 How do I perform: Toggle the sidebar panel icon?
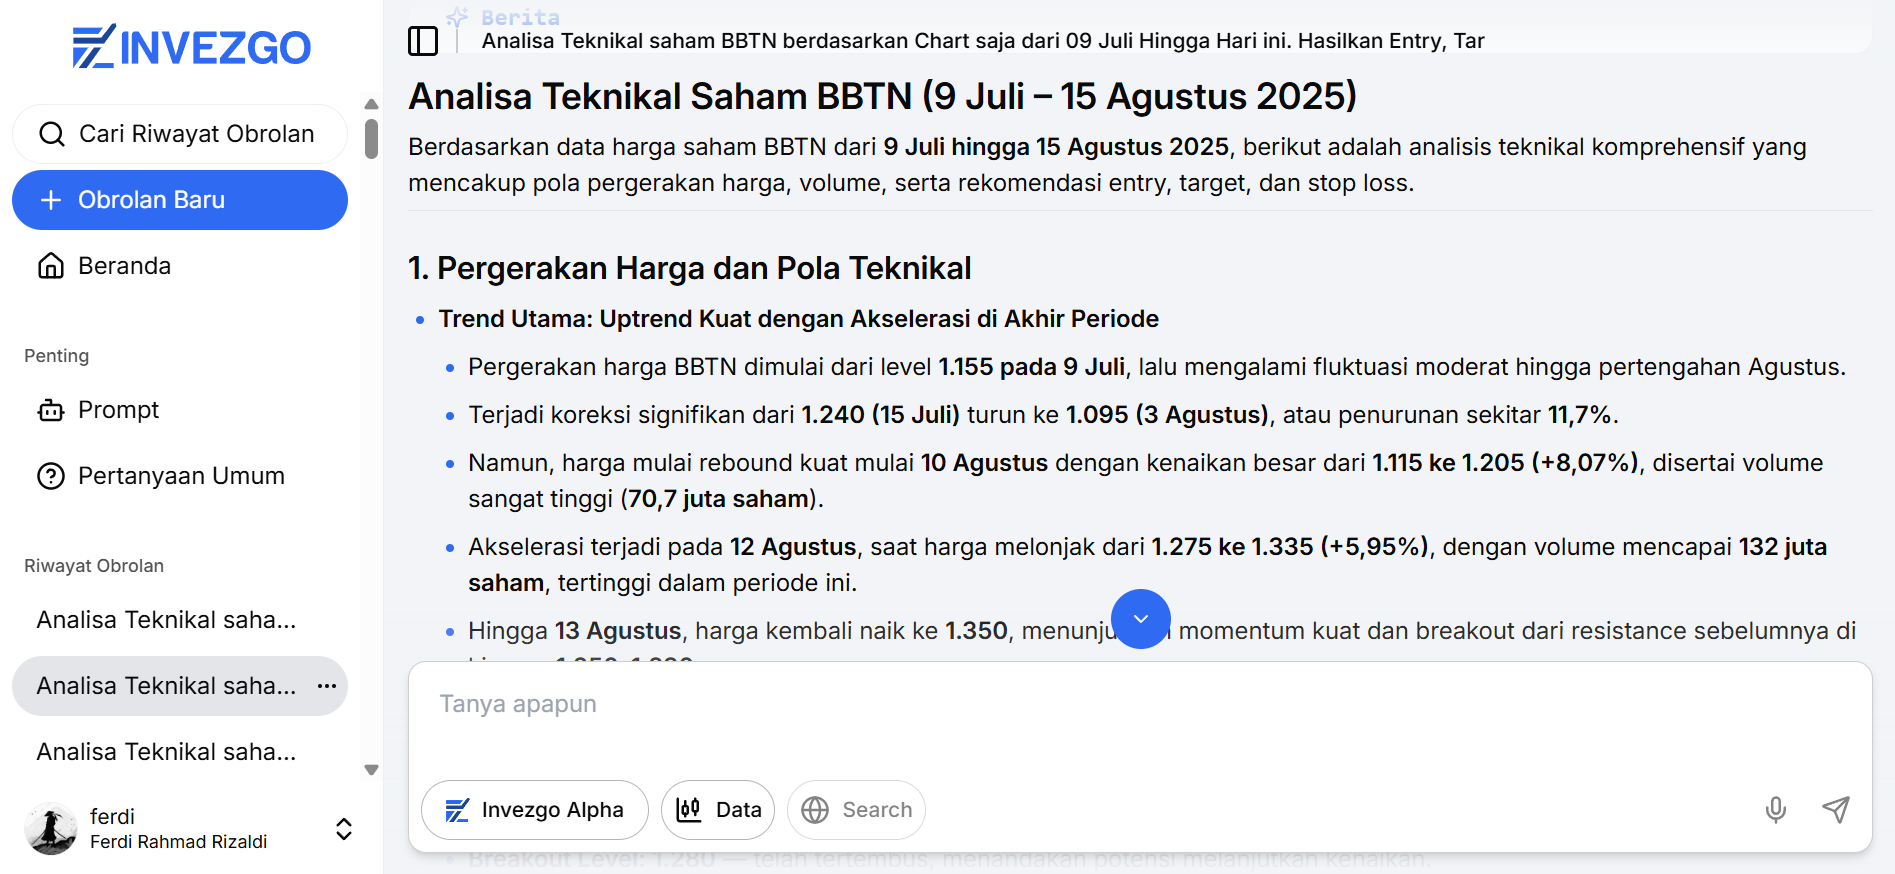tap(423, 41)
